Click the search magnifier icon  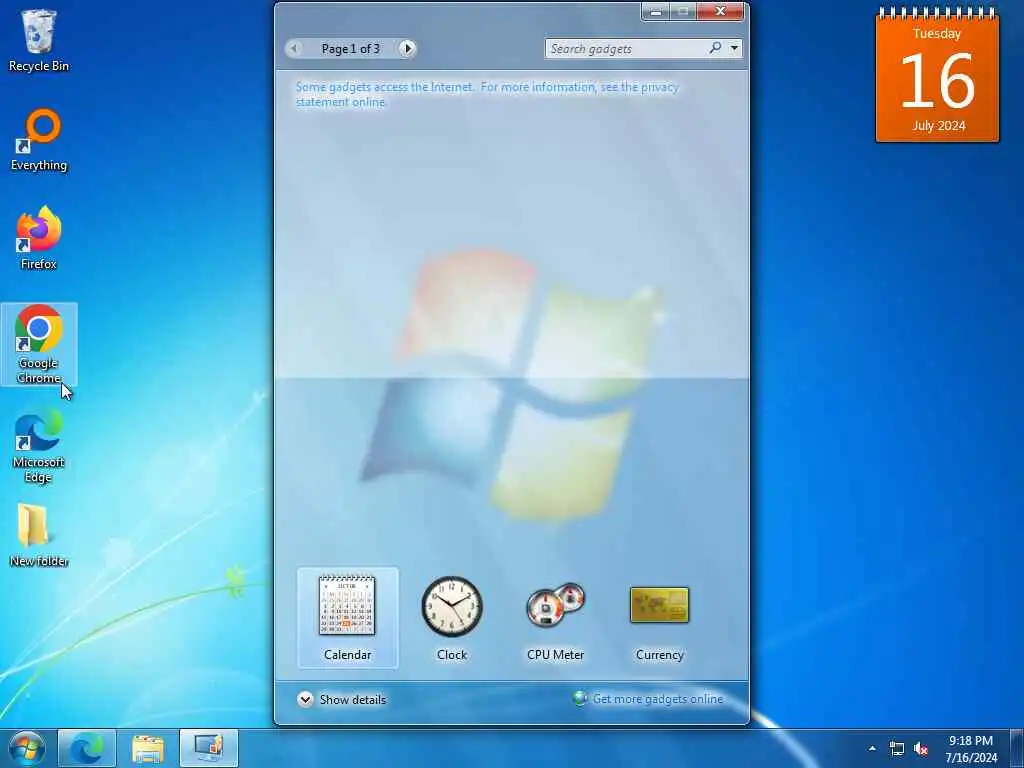[715, 48]
